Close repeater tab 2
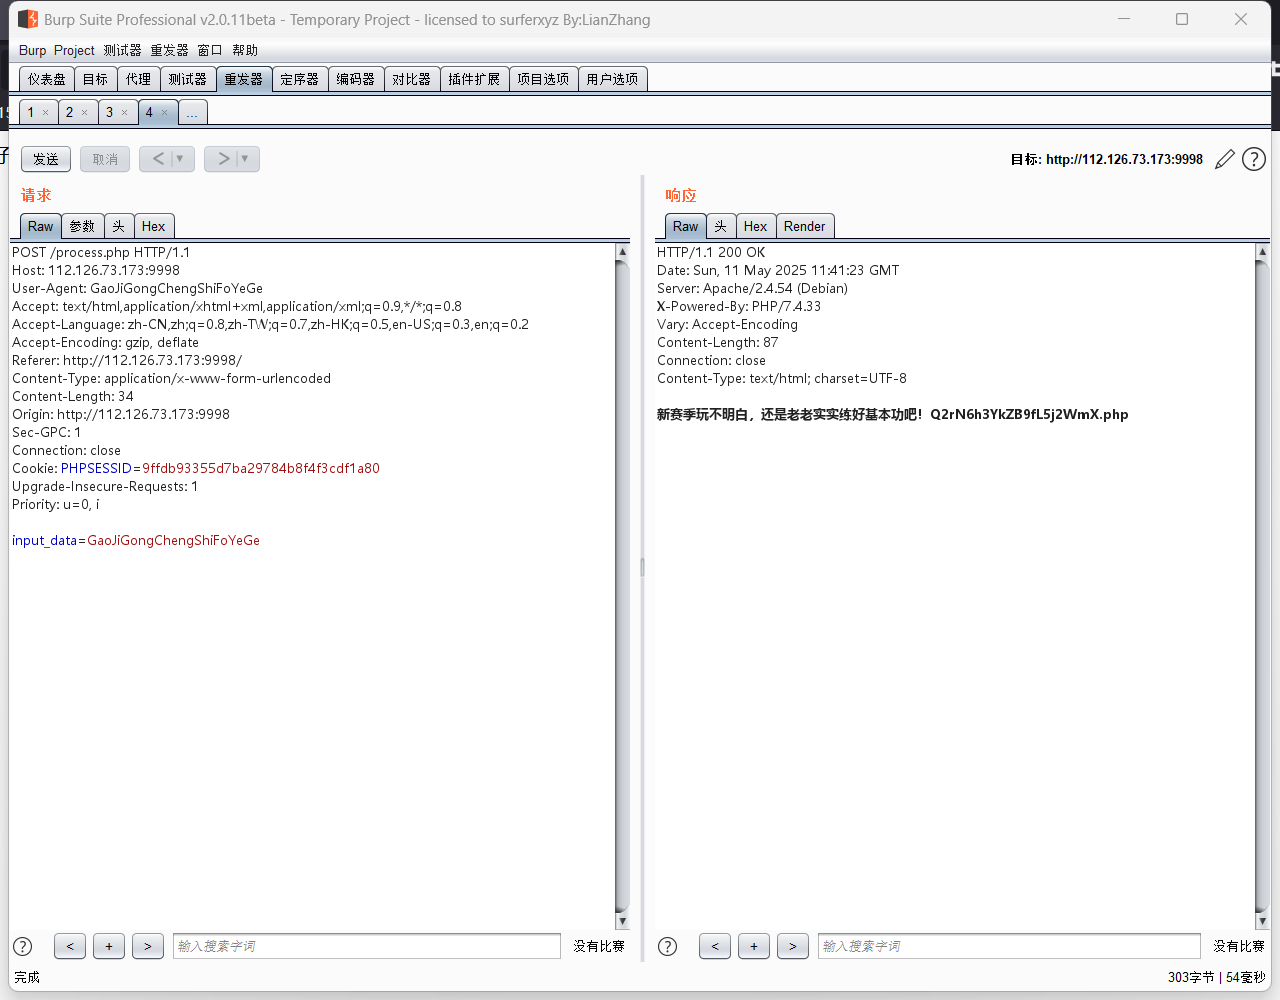Viewport: 1280px width, 1000px height. (x=84, y=113)
